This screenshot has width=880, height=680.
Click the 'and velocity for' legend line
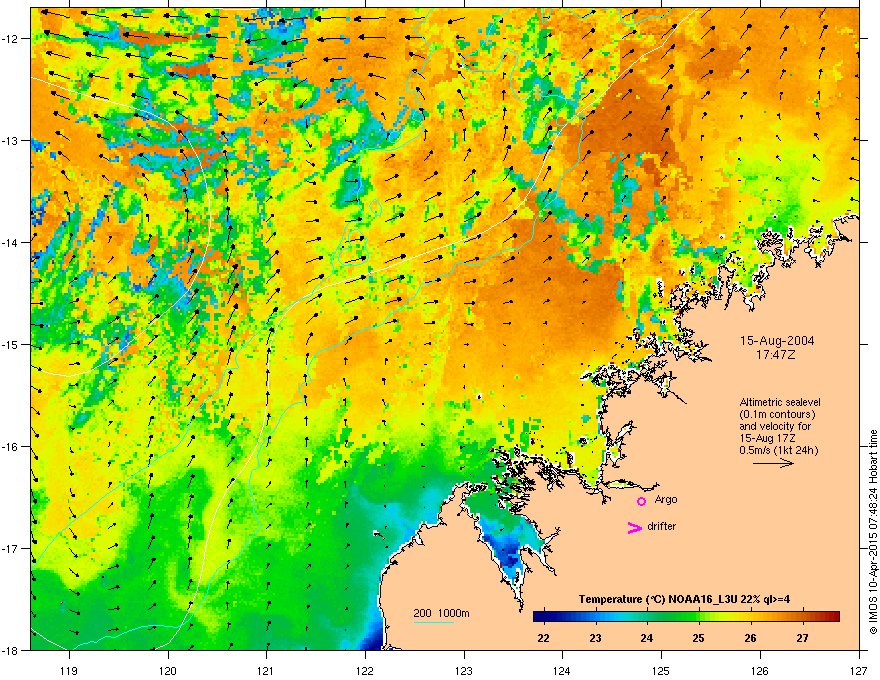(x=774, y=426)
